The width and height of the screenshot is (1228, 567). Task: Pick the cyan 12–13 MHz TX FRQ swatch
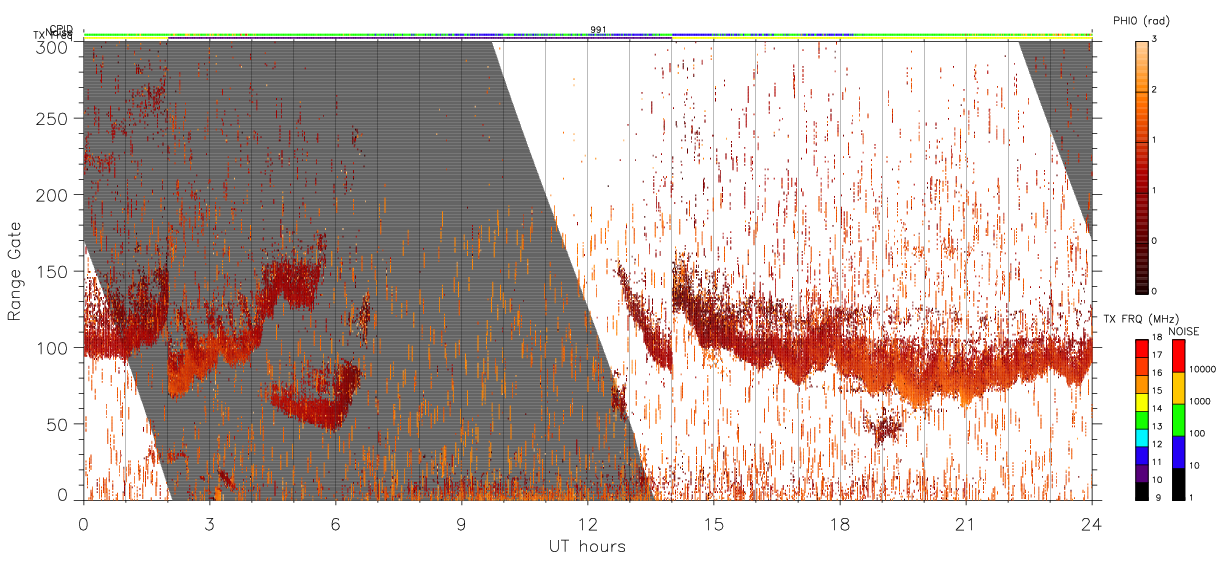click(1140, 437)
